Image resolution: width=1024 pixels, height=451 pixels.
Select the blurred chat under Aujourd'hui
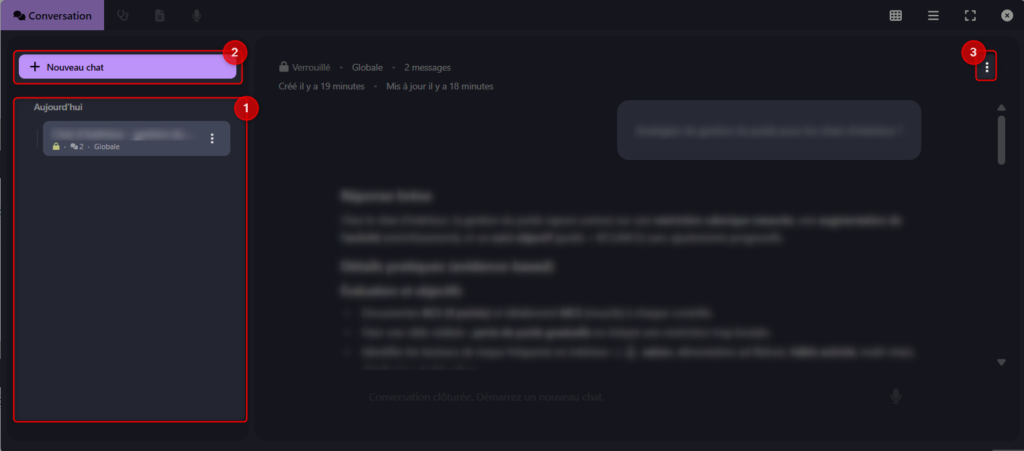(136, 138)
